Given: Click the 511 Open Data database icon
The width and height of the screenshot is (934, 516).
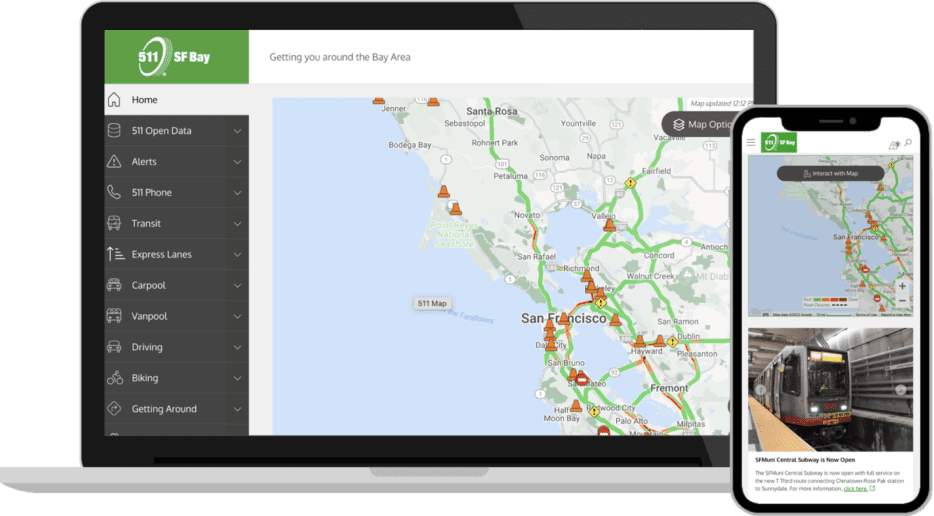Looking at the screenshot, I should [x=114, y=130].
